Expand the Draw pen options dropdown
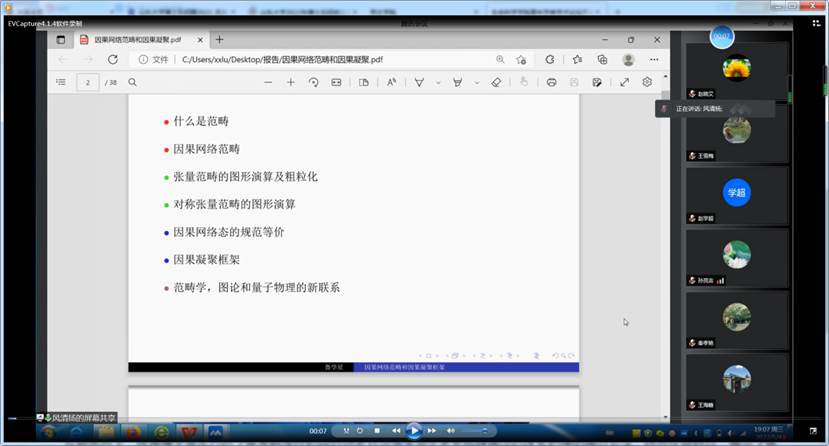This screenshot has height=446, width=829. click(x=437, y=82)
